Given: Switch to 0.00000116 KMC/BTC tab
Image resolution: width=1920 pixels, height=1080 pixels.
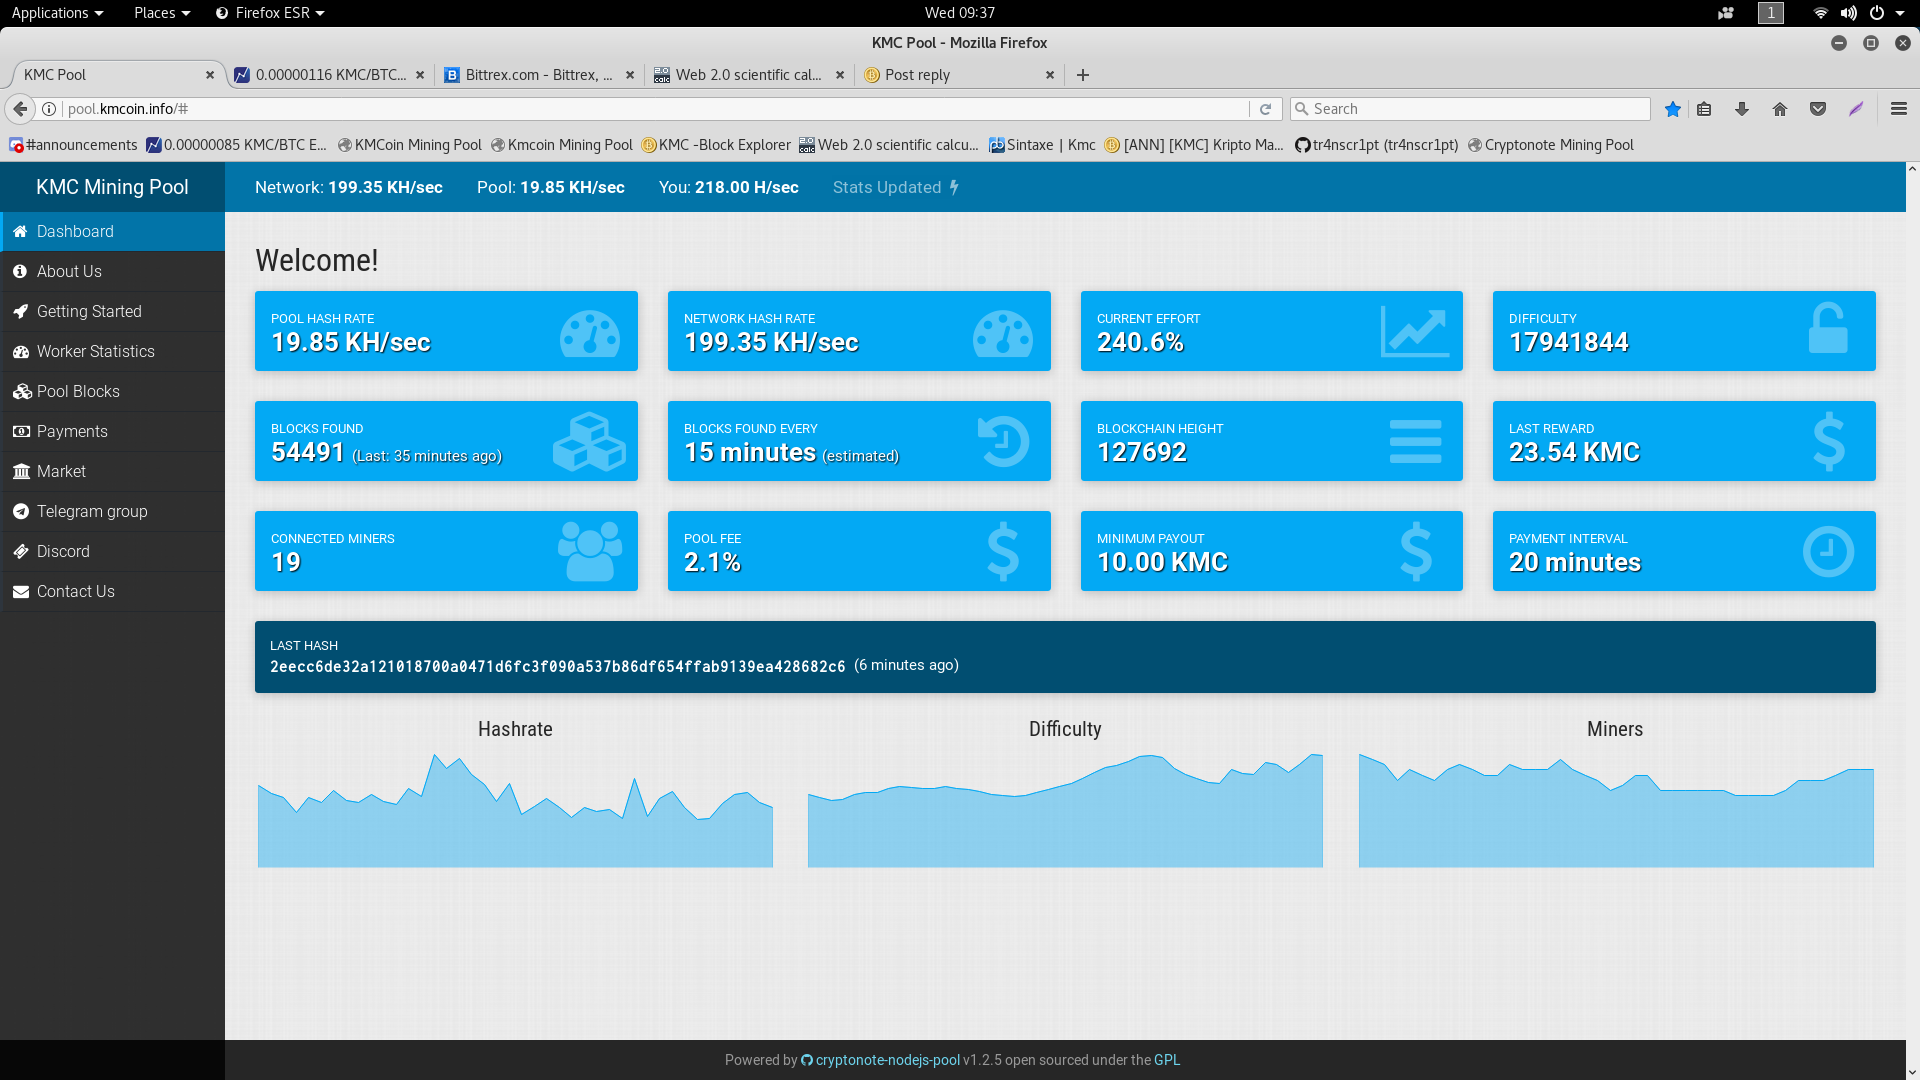Looking at the screenshot, I should pyautogui.click(x=330, y=75).
